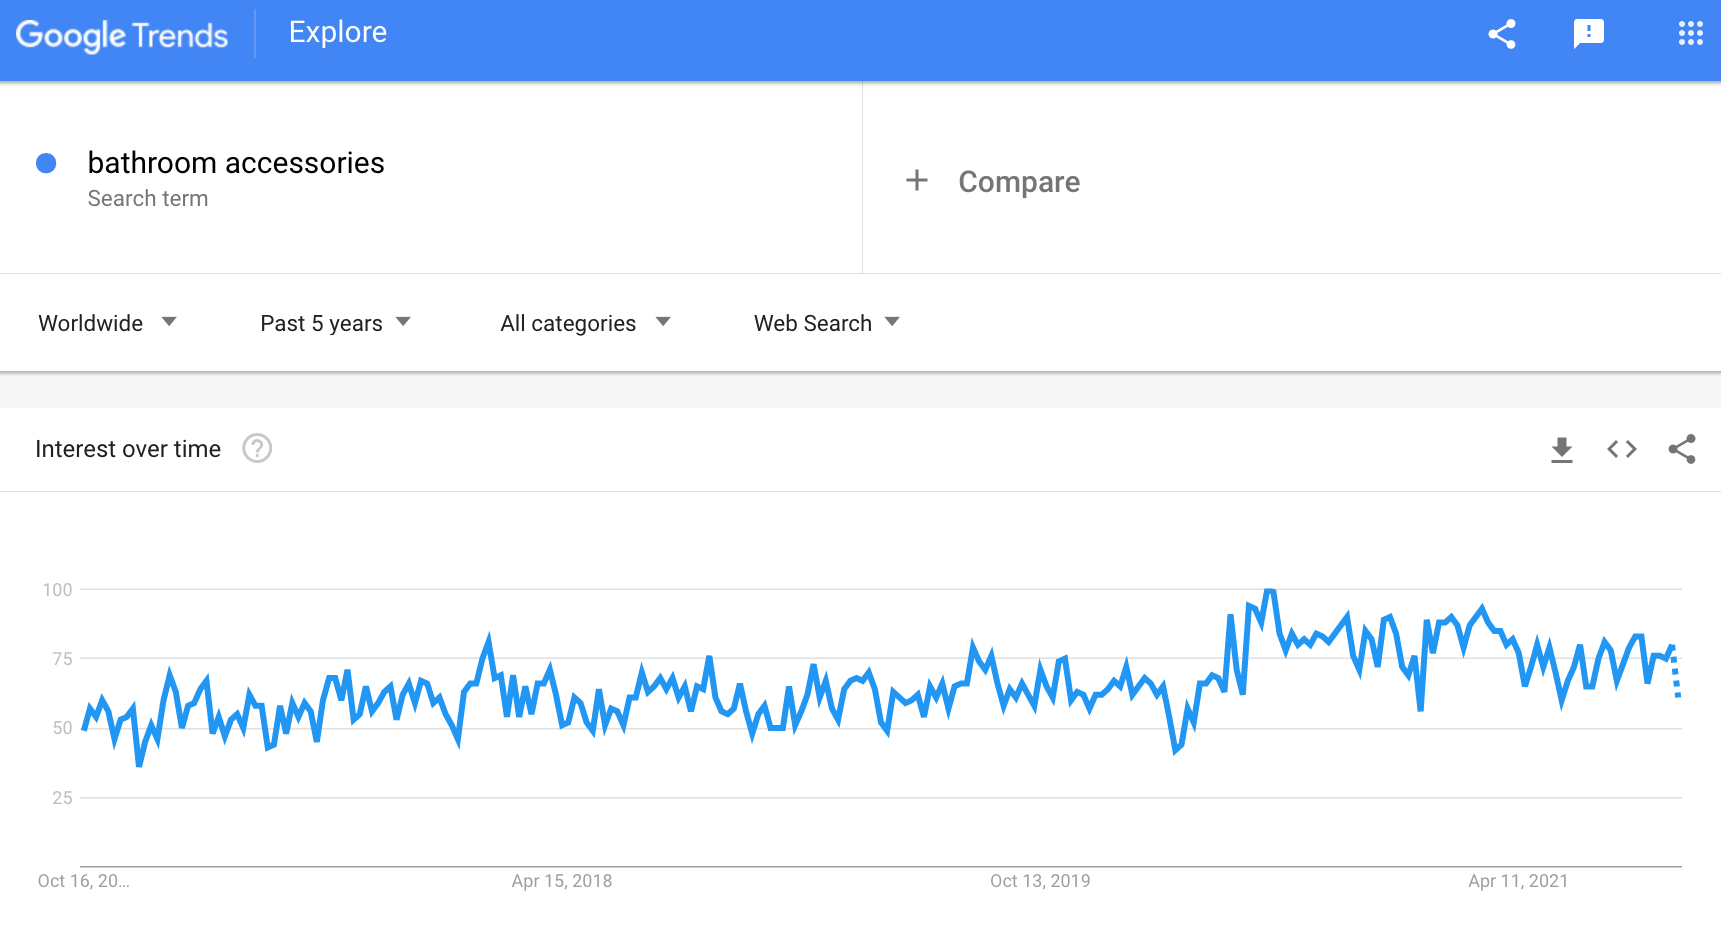
Task: Edit the bathroom accessories search term
Action: point(236,163)
